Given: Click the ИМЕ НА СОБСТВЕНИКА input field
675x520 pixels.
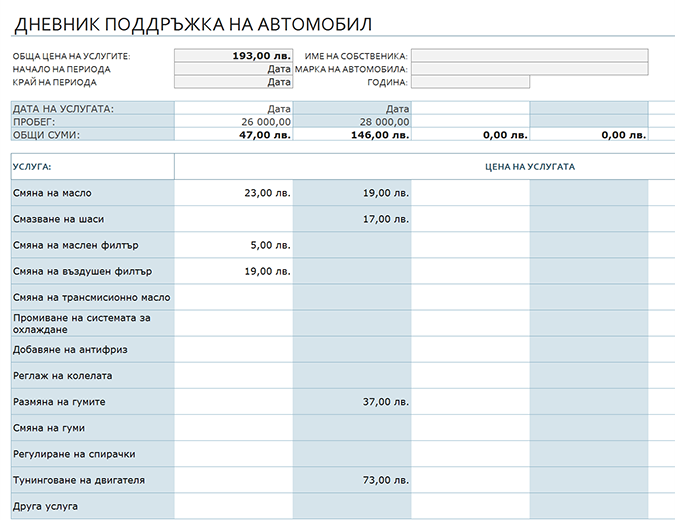Looking at the screenshot, I should tap(529, 56).
